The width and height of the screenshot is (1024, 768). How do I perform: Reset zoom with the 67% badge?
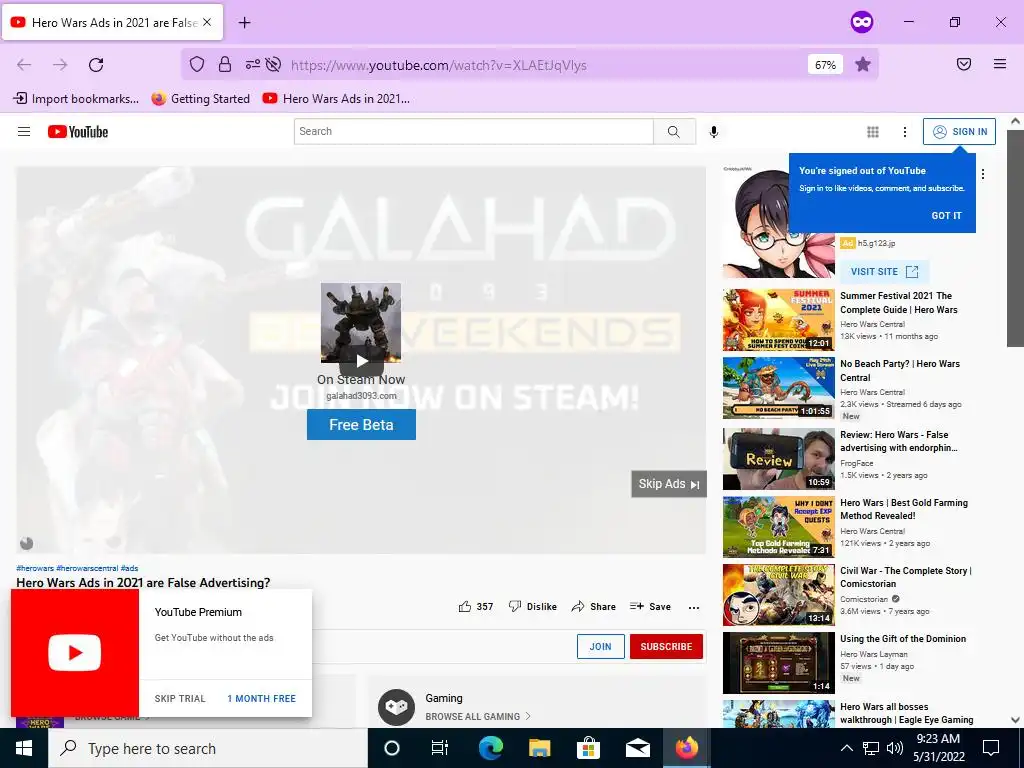click(825, 65)
